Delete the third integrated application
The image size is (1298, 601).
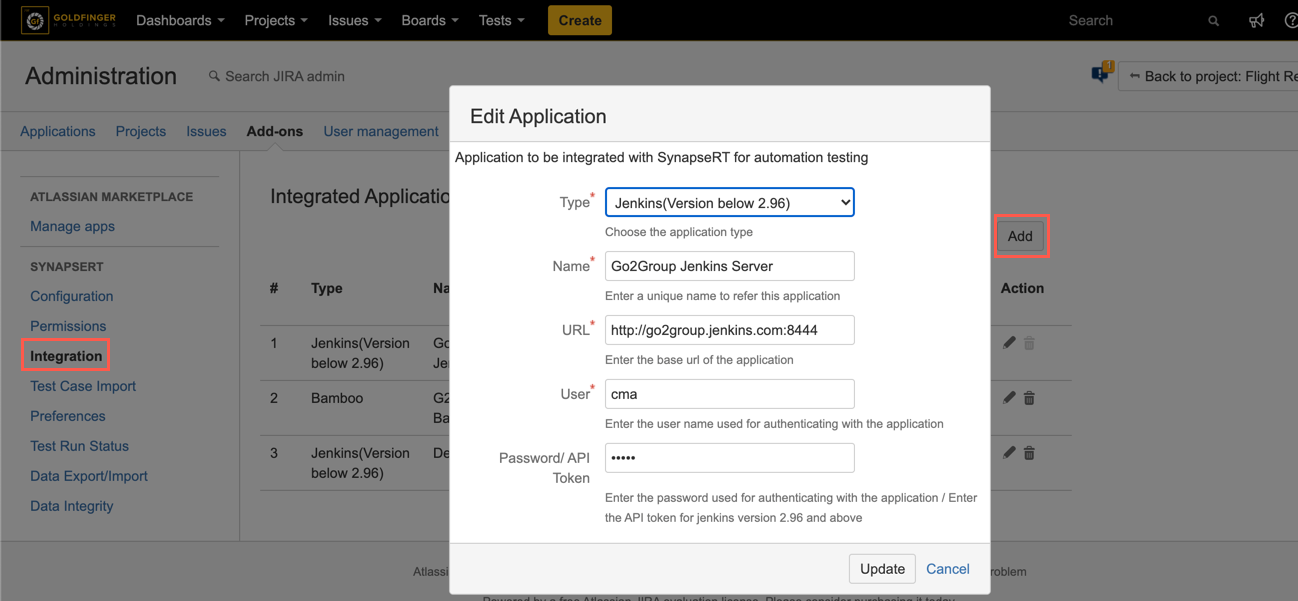(1029, 453)
